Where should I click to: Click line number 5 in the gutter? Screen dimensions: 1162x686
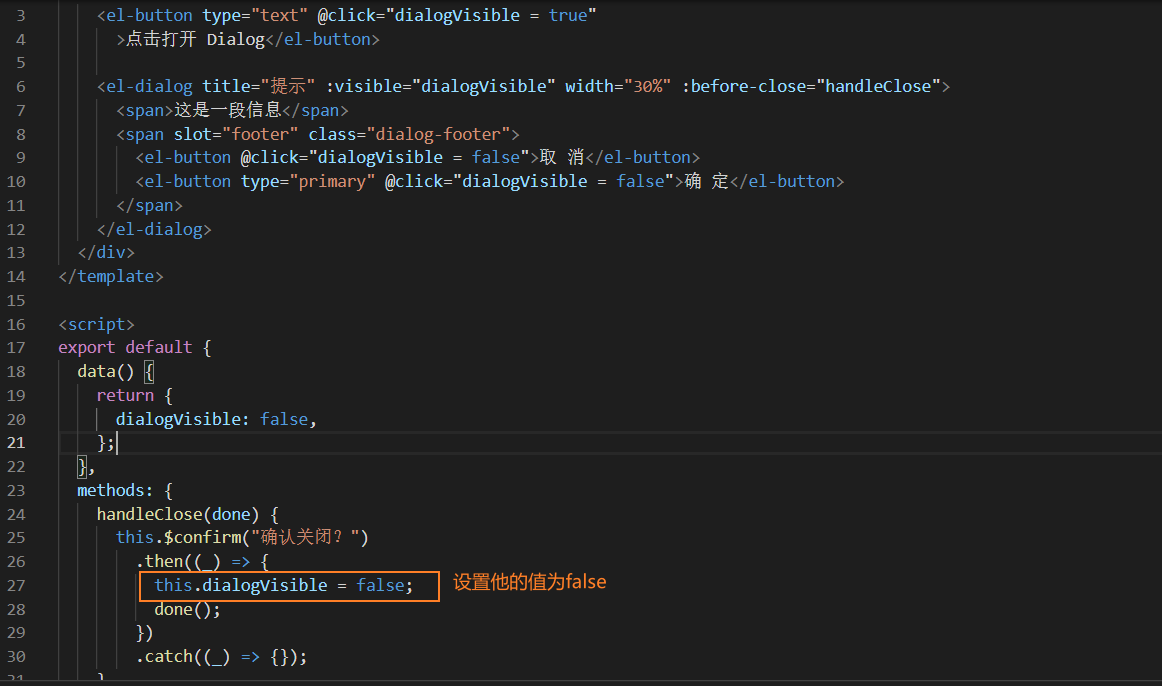(x=21, y=63)
